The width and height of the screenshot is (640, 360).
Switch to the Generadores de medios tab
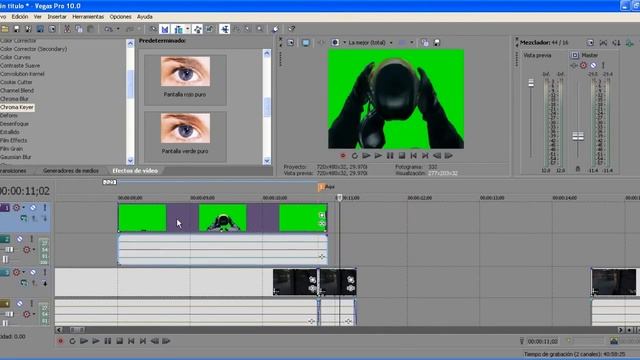click(x=71, y=171)
